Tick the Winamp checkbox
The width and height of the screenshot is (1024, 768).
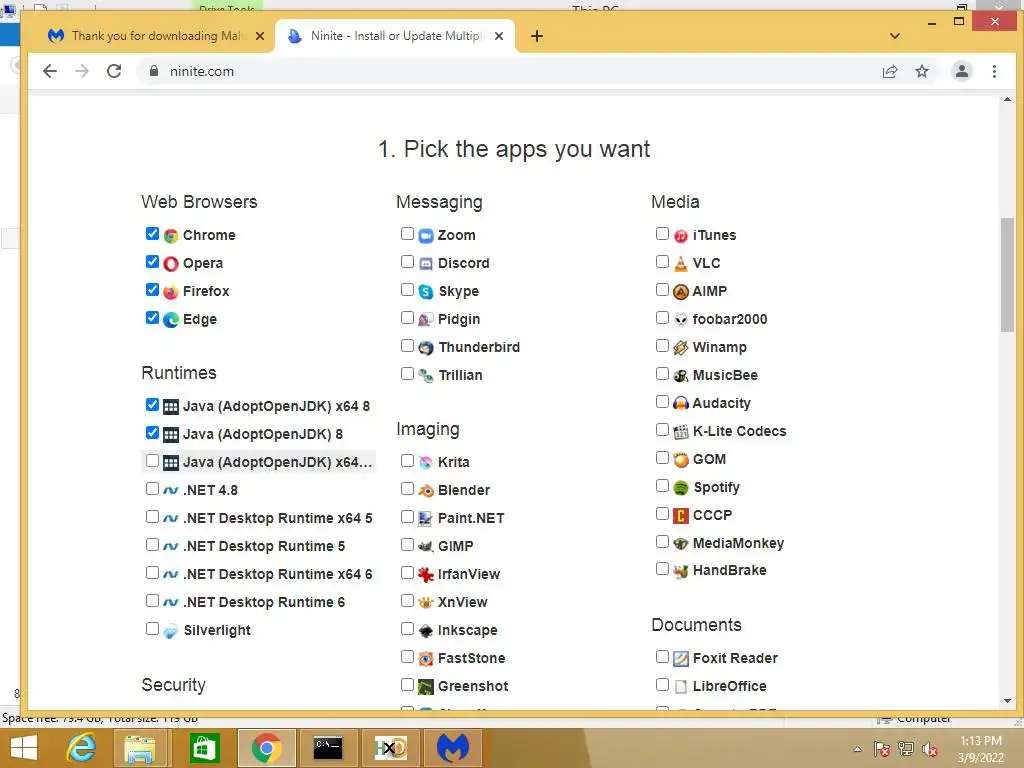click(662, 346)
